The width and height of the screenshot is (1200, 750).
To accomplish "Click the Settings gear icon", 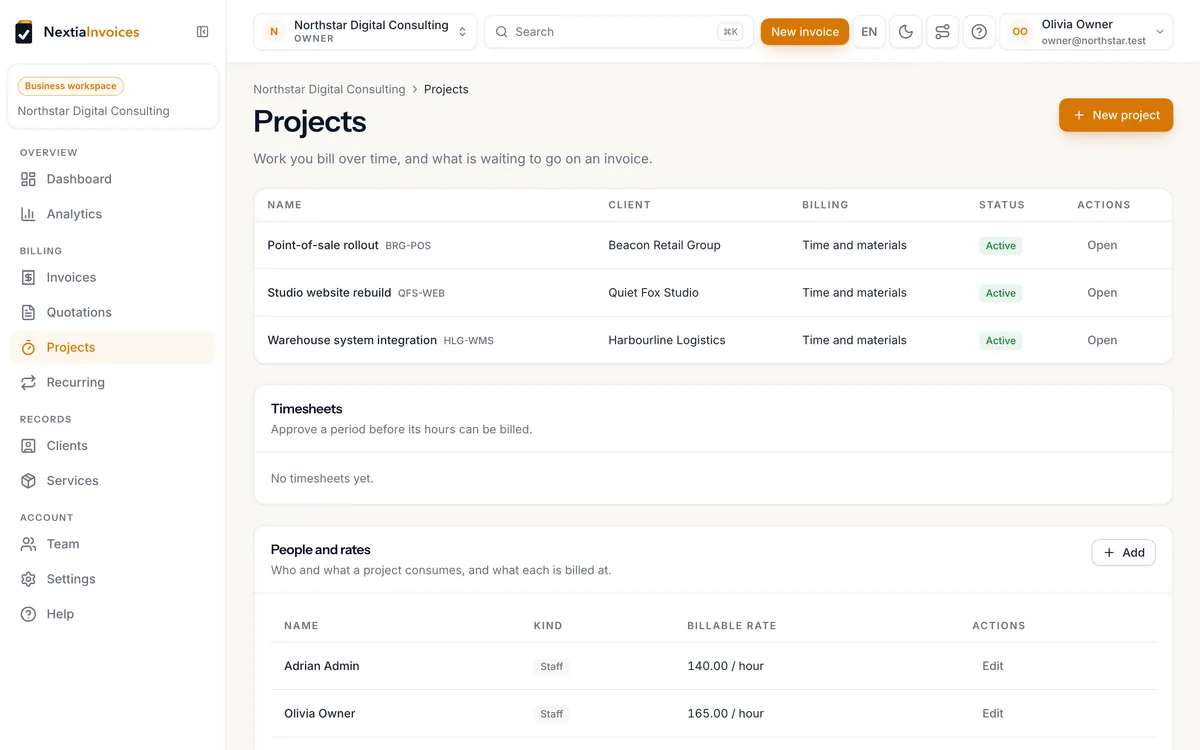I will click(x=28, y=579).
